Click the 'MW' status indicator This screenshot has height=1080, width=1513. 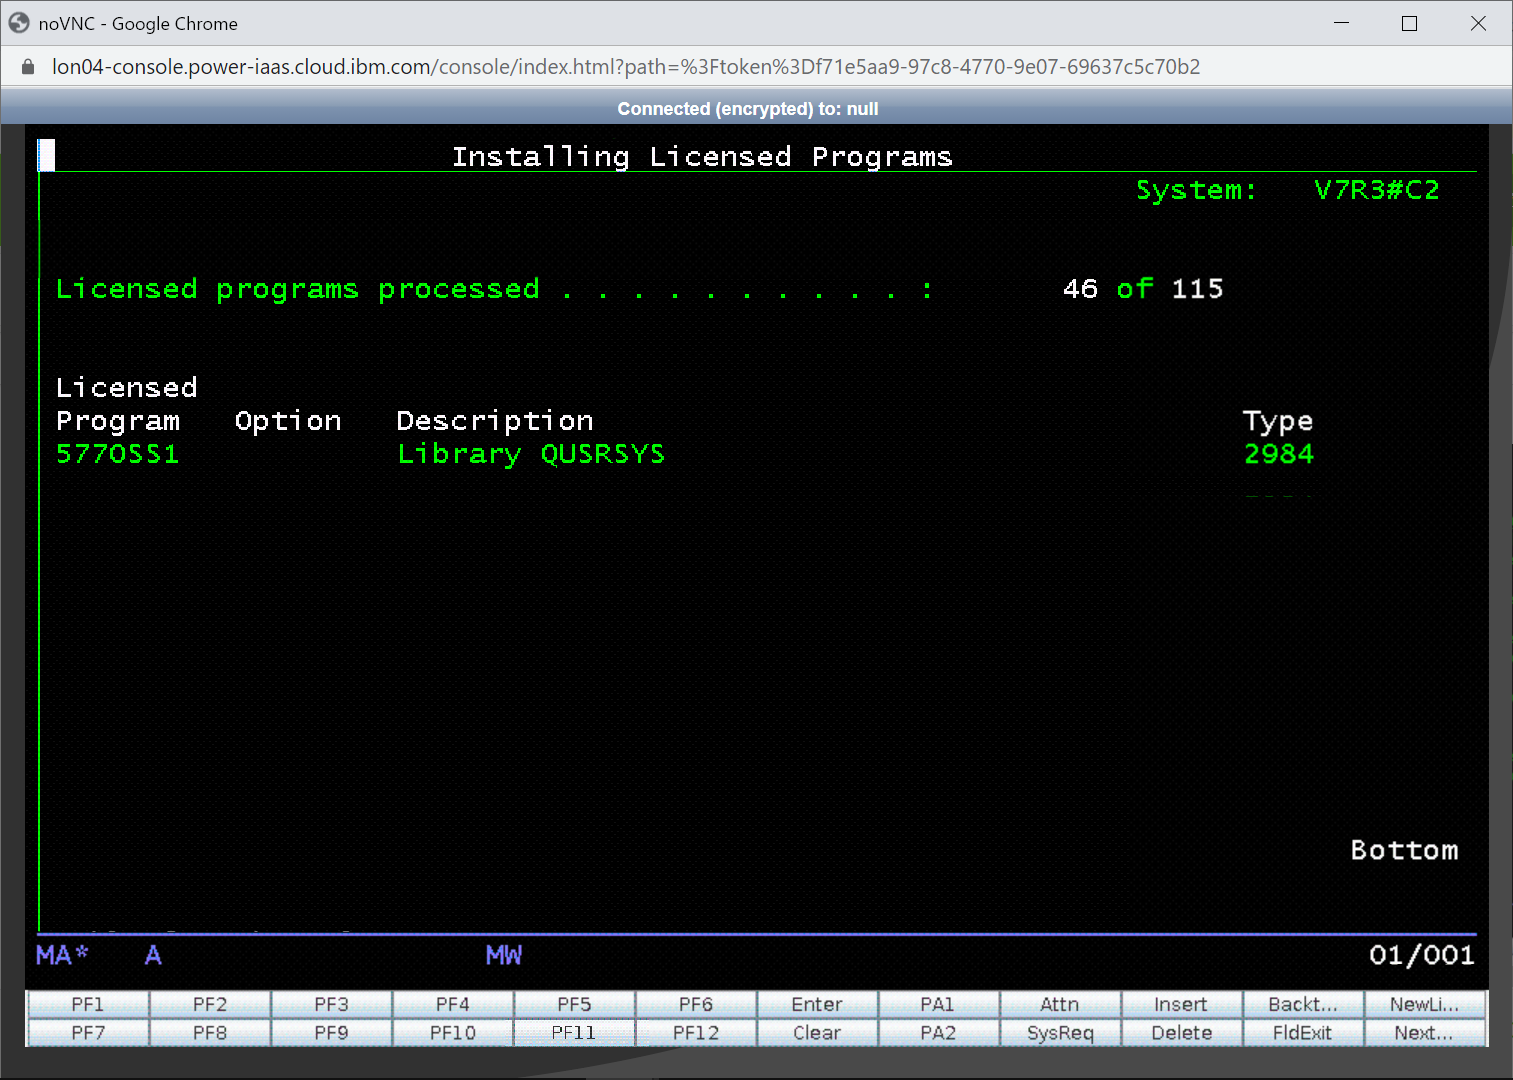[x=504, y=955]
